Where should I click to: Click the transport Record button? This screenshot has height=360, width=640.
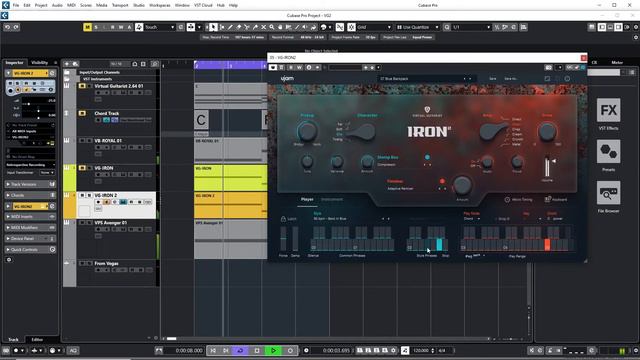[290, 350]
